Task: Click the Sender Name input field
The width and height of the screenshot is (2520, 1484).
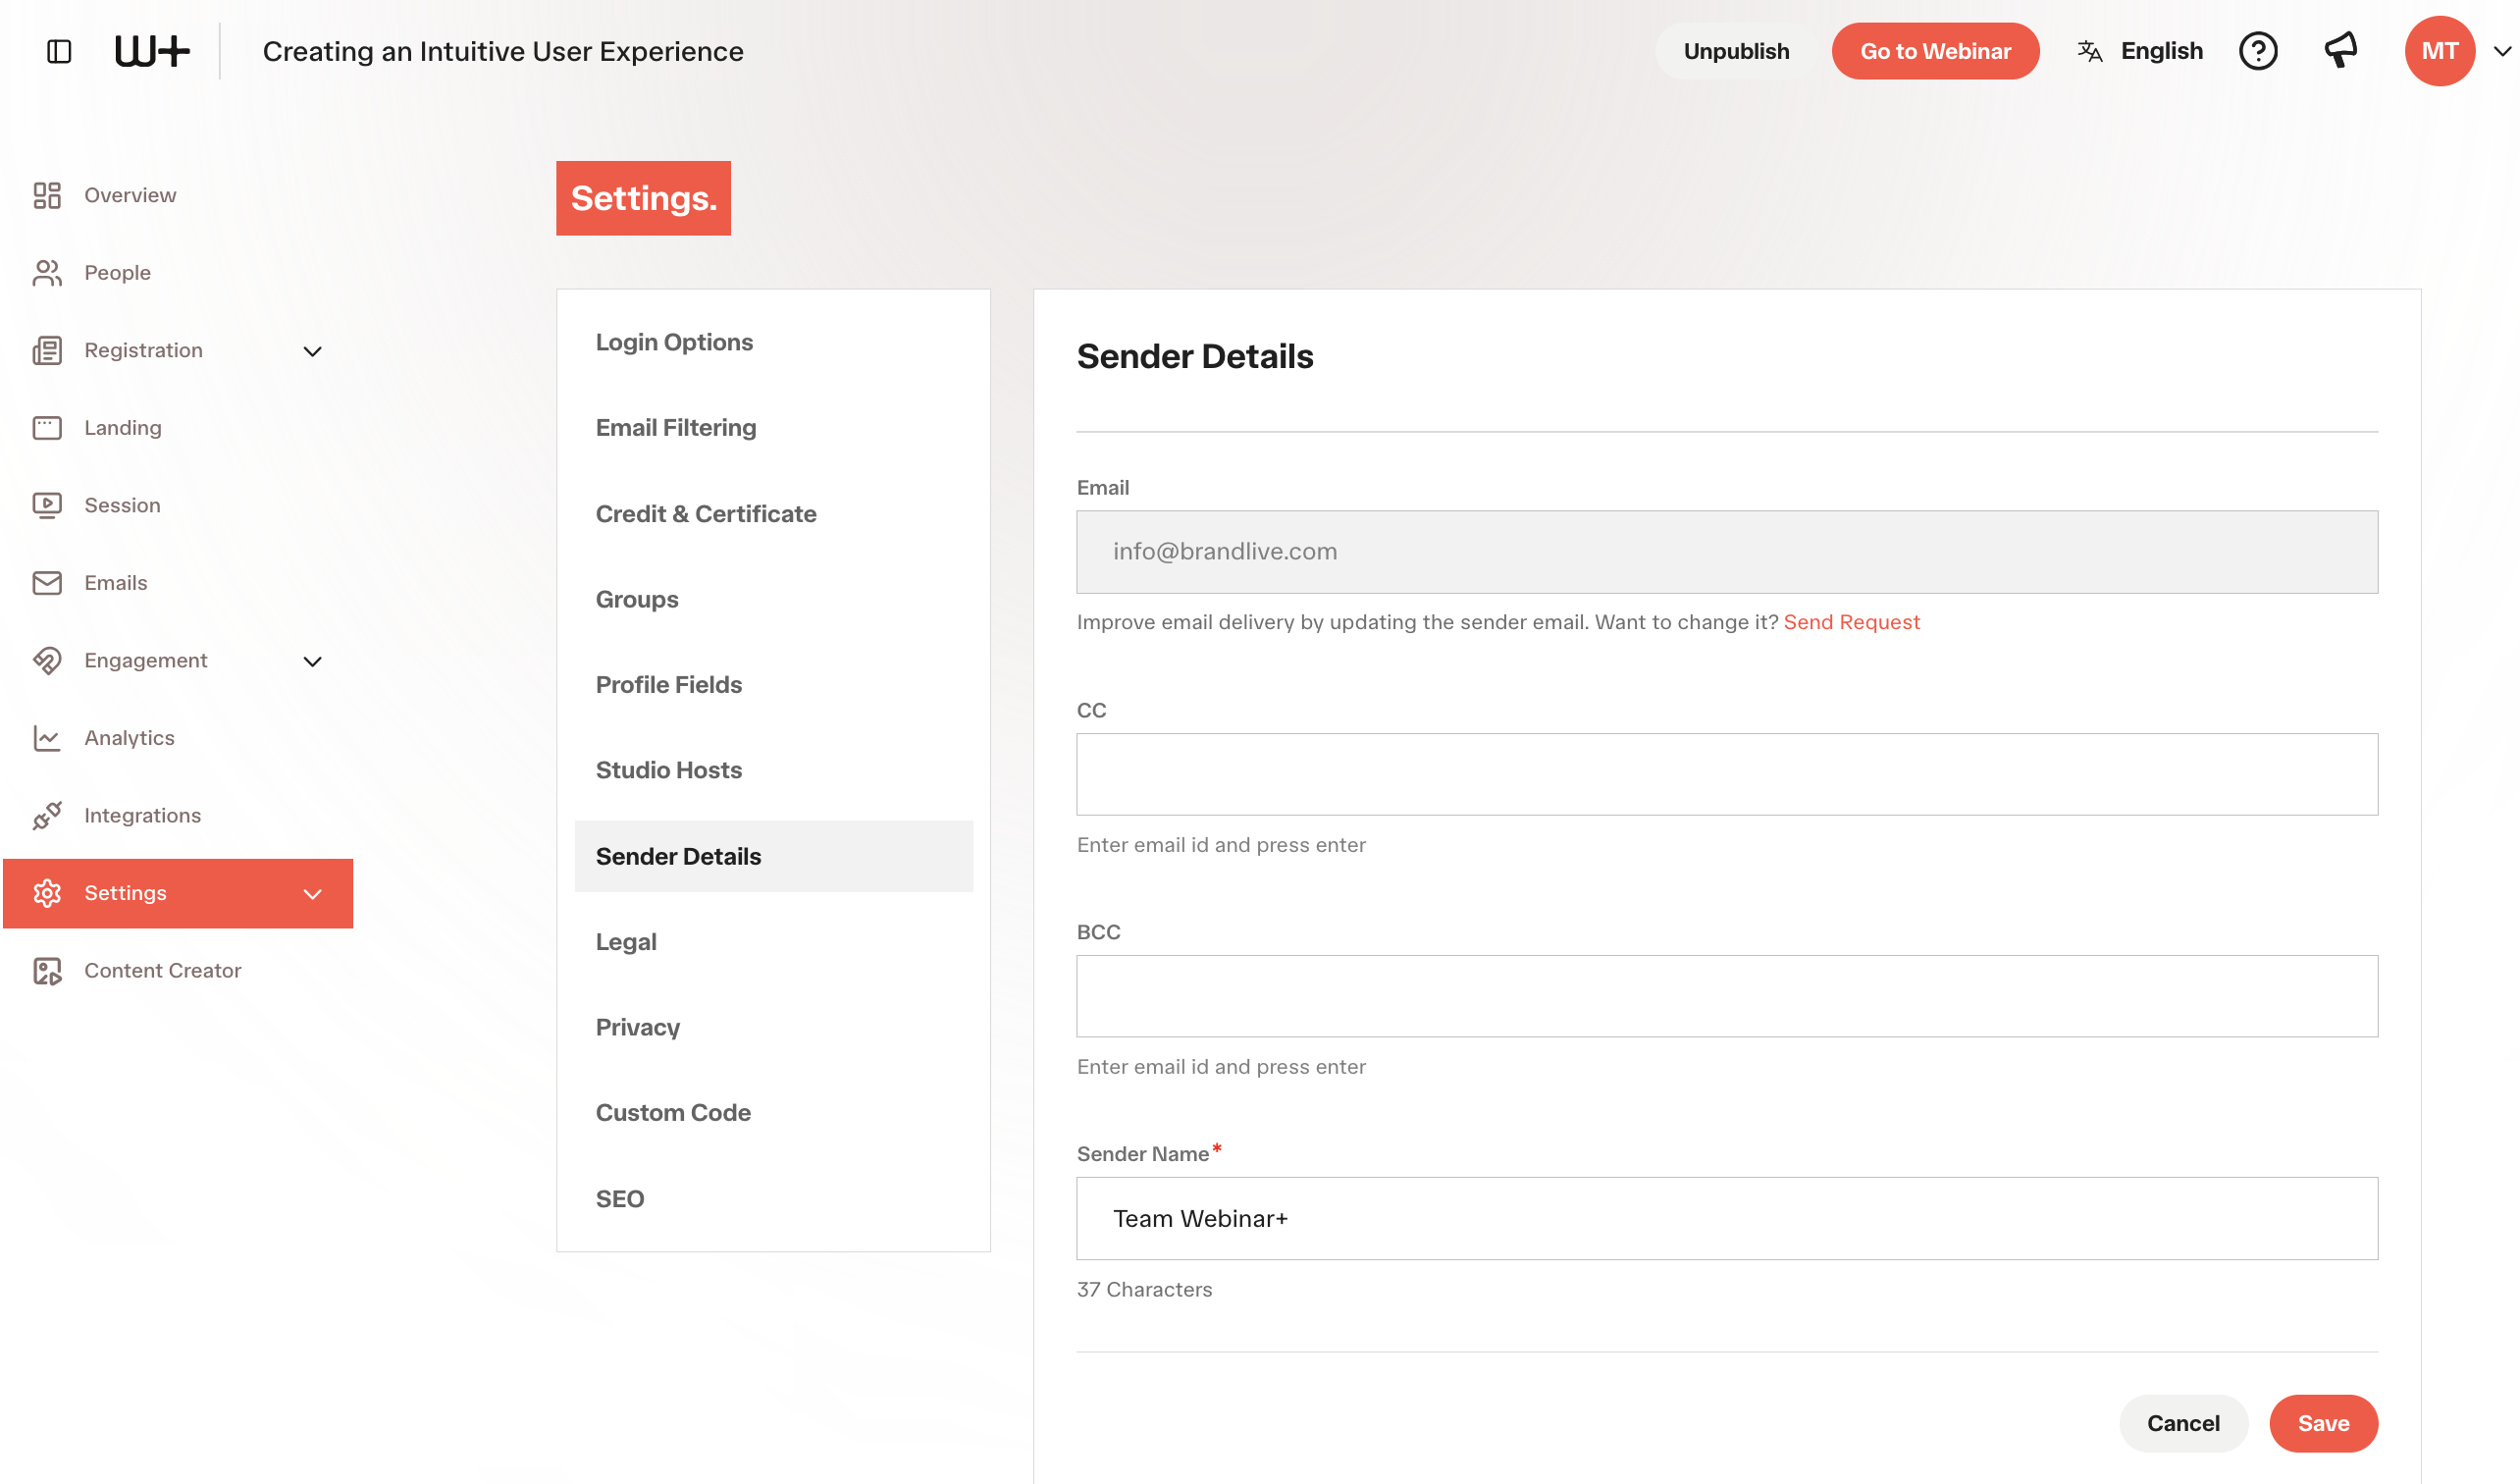Action: pos(1727,1218)
